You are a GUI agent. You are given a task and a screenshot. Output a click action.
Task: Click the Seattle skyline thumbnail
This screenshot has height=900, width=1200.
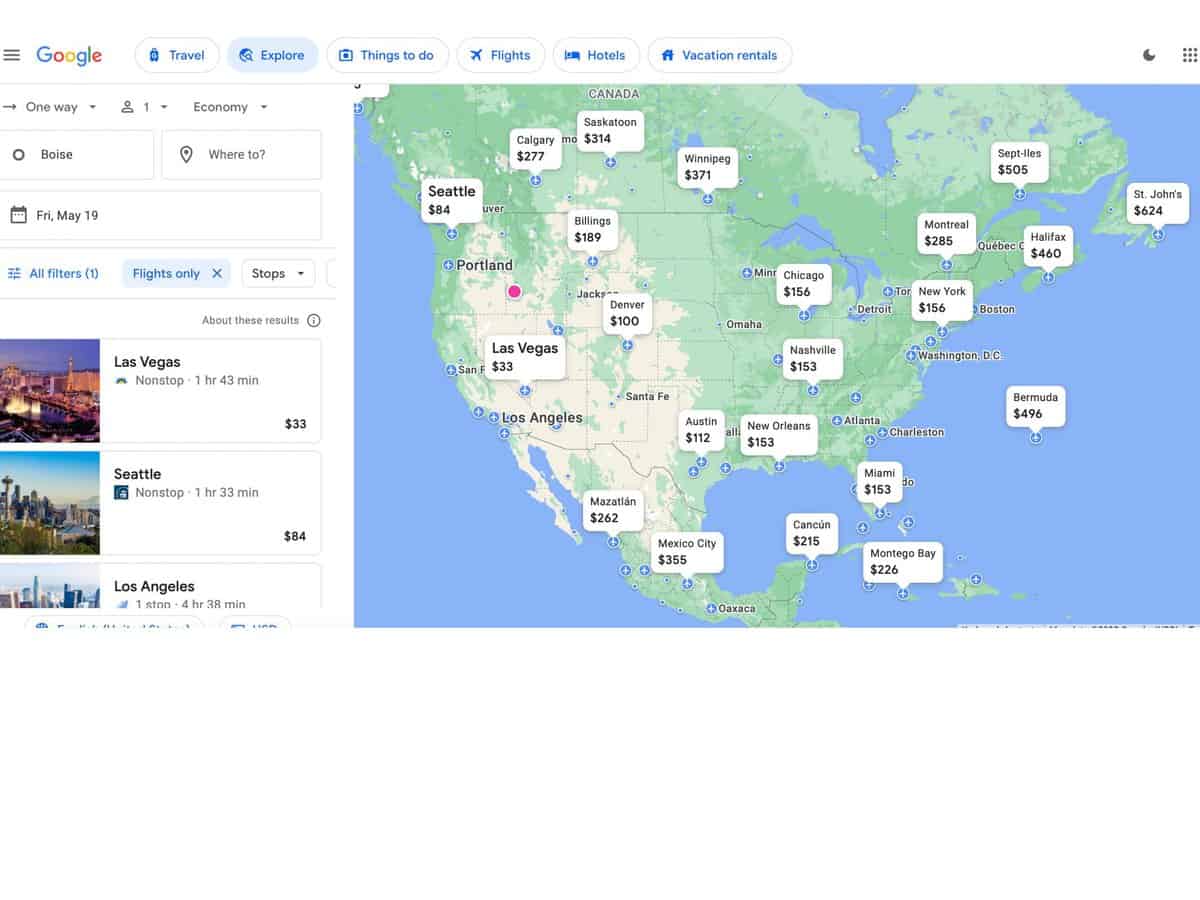tap(50, 502)
